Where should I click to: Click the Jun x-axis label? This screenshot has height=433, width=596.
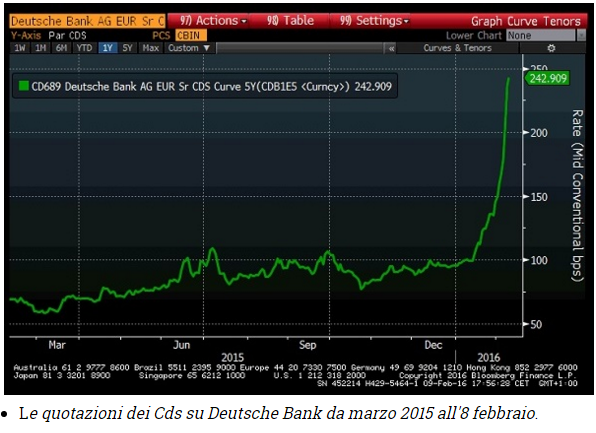tap(181, 345)
